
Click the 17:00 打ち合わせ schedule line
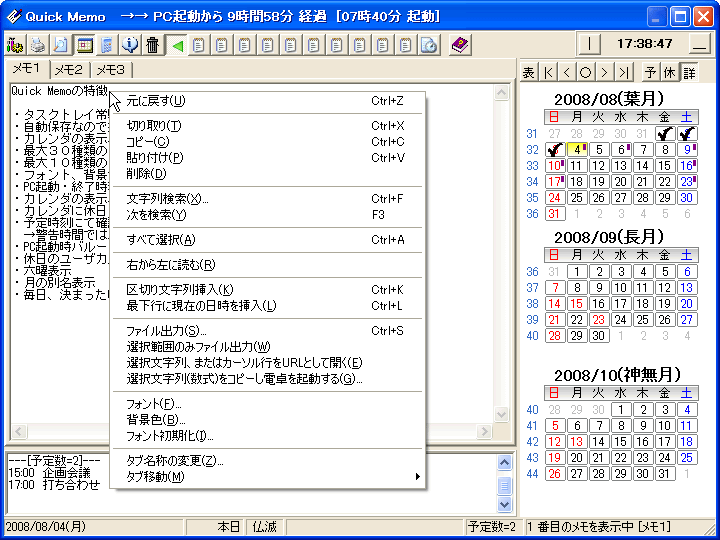point(54,484)
